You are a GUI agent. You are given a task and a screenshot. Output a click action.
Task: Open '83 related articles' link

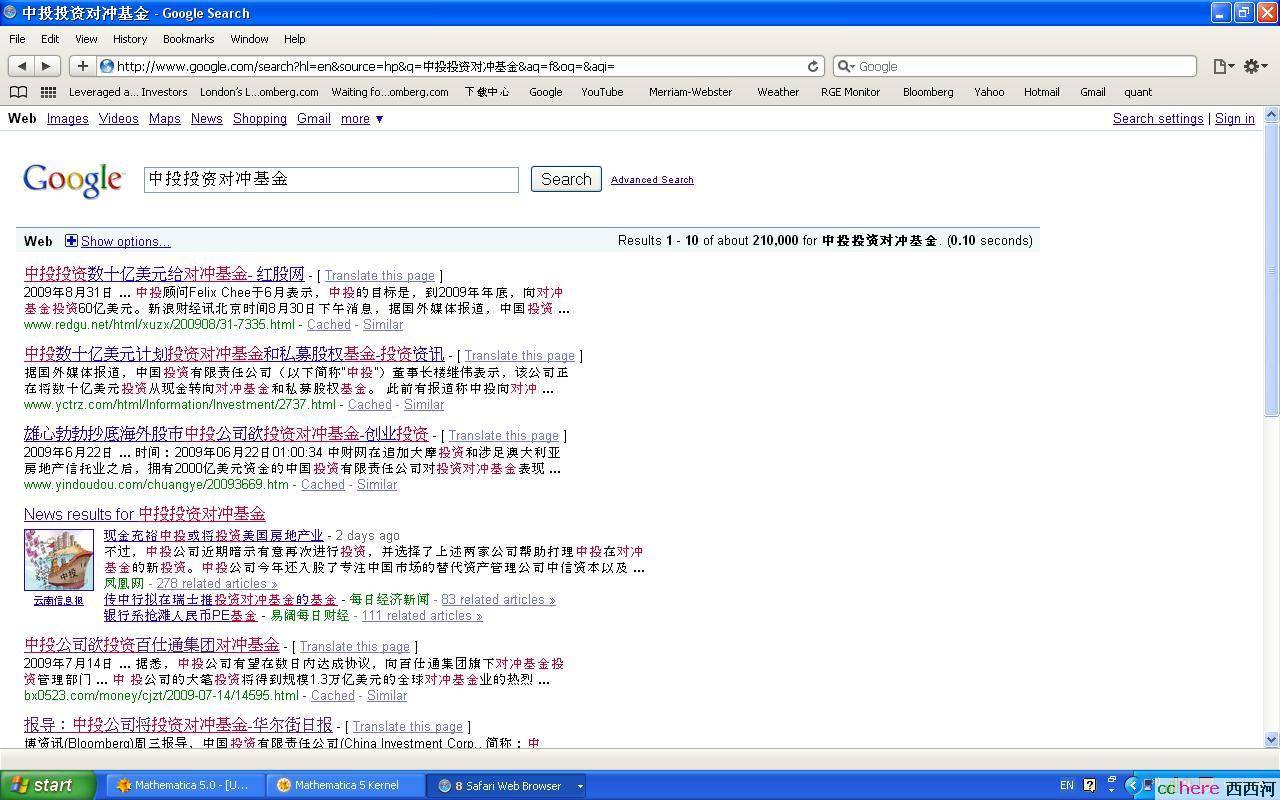[x=498, y=600]
